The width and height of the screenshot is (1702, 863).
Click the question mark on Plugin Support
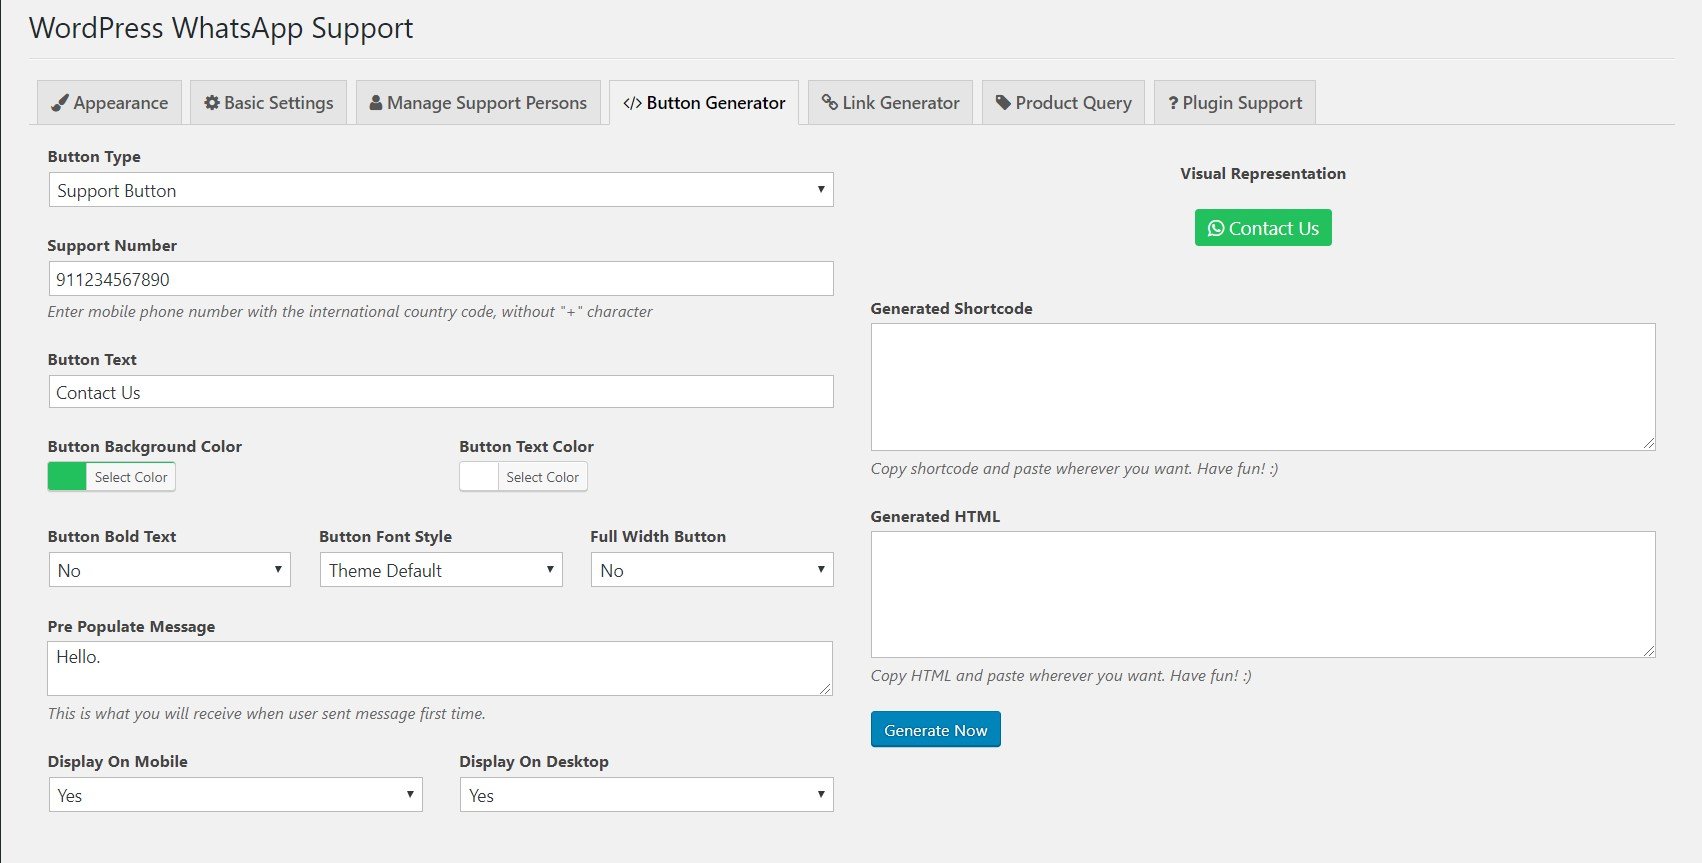click(1173, 103)
